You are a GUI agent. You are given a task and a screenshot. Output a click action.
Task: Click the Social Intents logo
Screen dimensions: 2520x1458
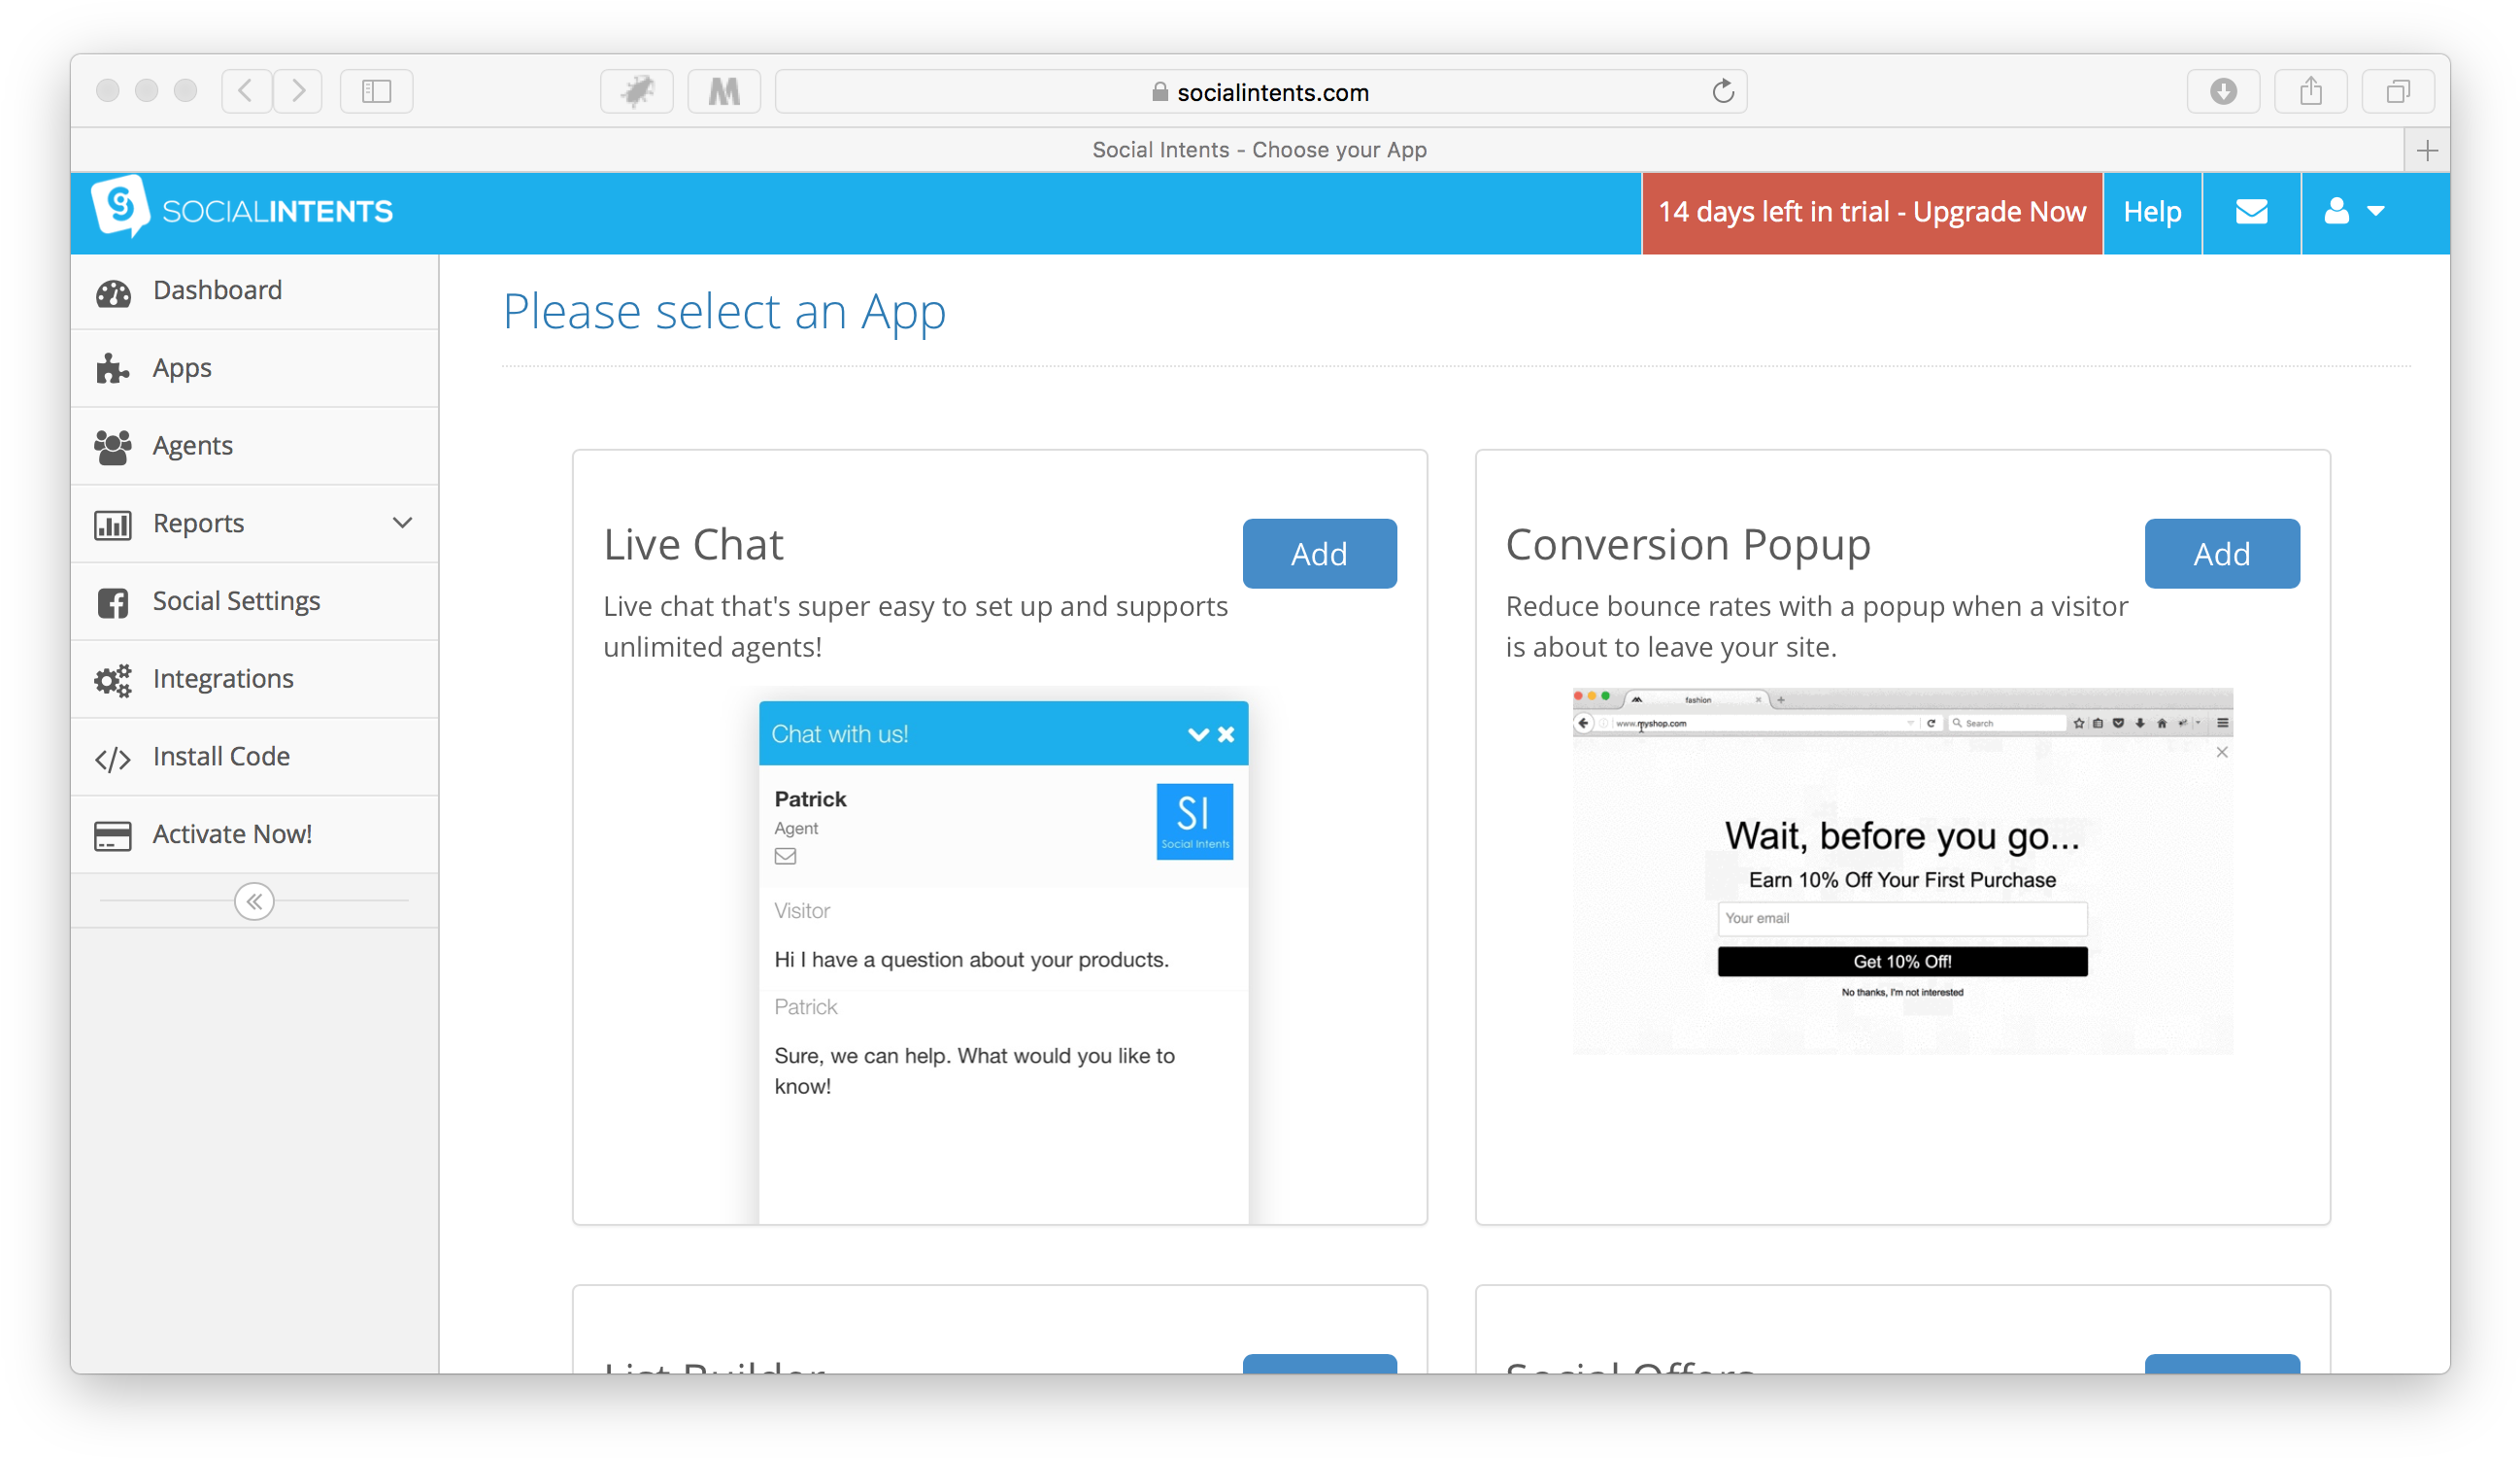tap(243, 209)
